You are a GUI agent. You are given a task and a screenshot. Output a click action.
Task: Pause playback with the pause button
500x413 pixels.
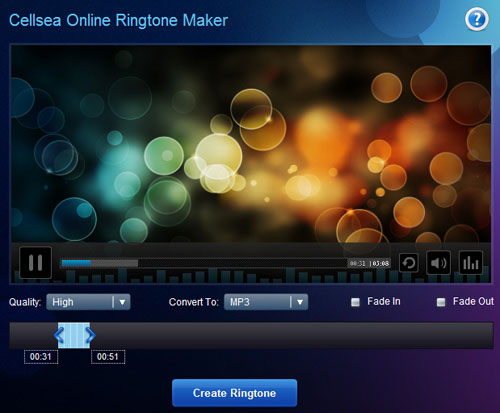35,263
